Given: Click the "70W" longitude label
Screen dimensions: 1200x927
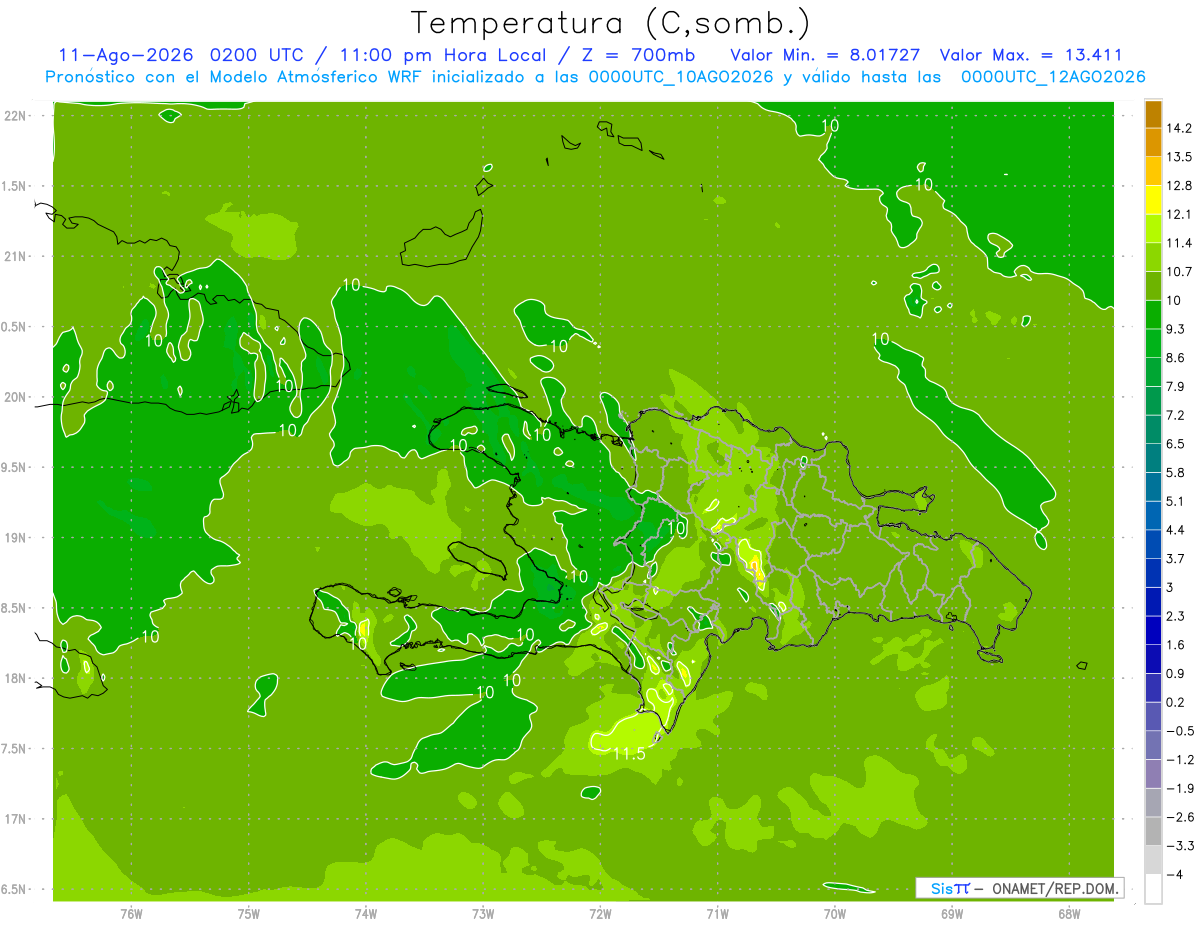Looking at the screenshot, I should click(x=834, y=914).
